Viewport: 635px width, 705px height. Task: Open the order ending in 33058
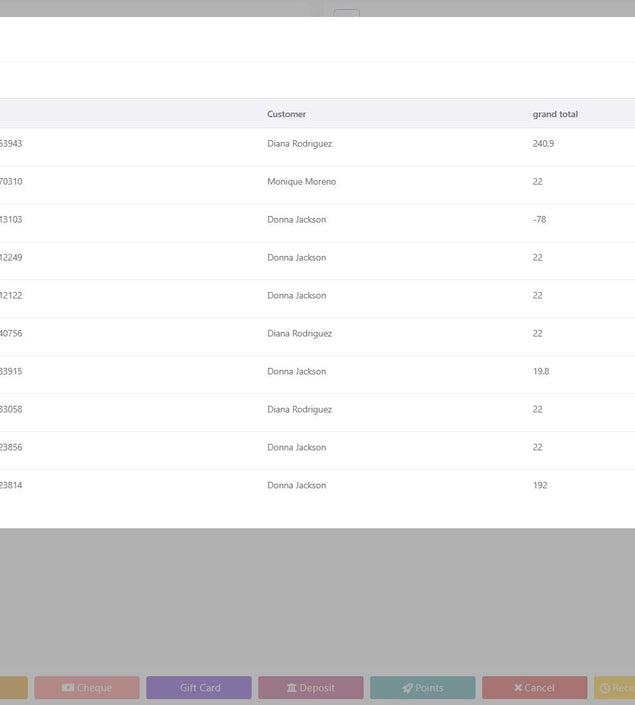[x=11, y=410]
